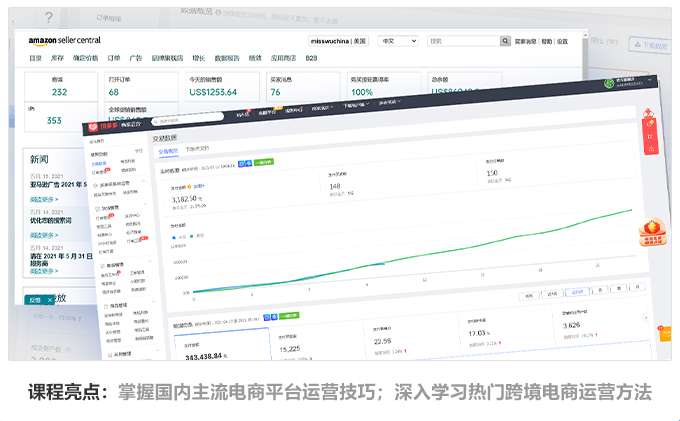Viewport: 680px width, 421px height.
Task: Click the 100% tile value
Action: click(x=362, y=92)
